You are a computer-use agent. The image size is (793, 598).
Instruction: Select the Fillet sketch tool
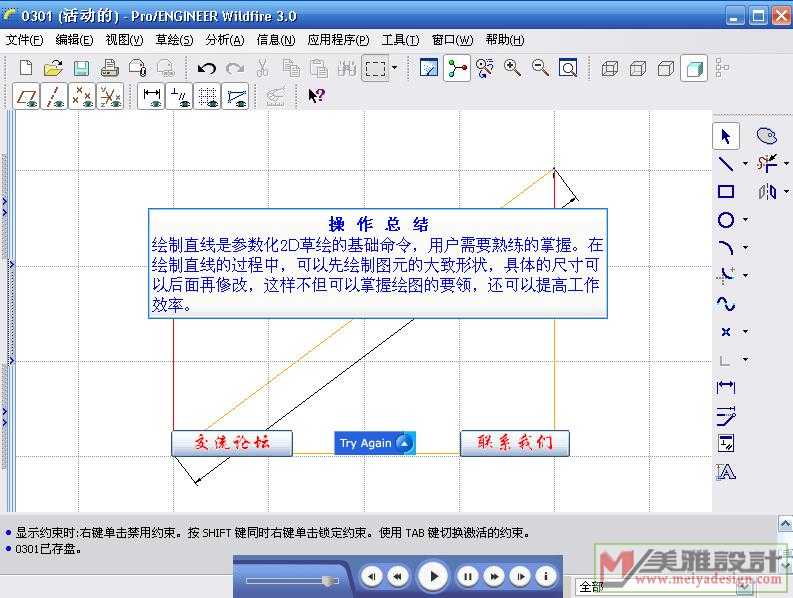point(726,275)
